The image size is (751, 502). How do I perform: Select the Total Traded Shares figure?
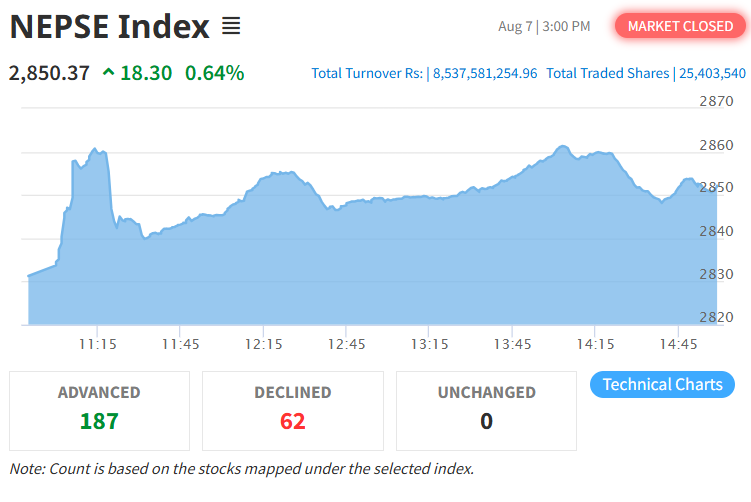[712, 73]
